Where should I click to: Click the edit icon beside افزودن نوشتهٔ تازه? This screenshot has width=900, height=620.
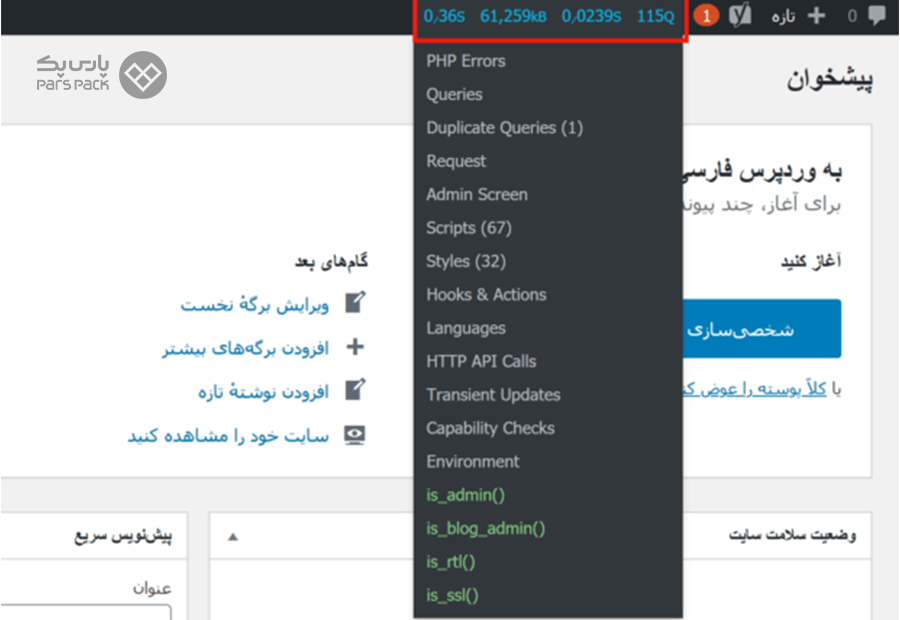(355, 390)
